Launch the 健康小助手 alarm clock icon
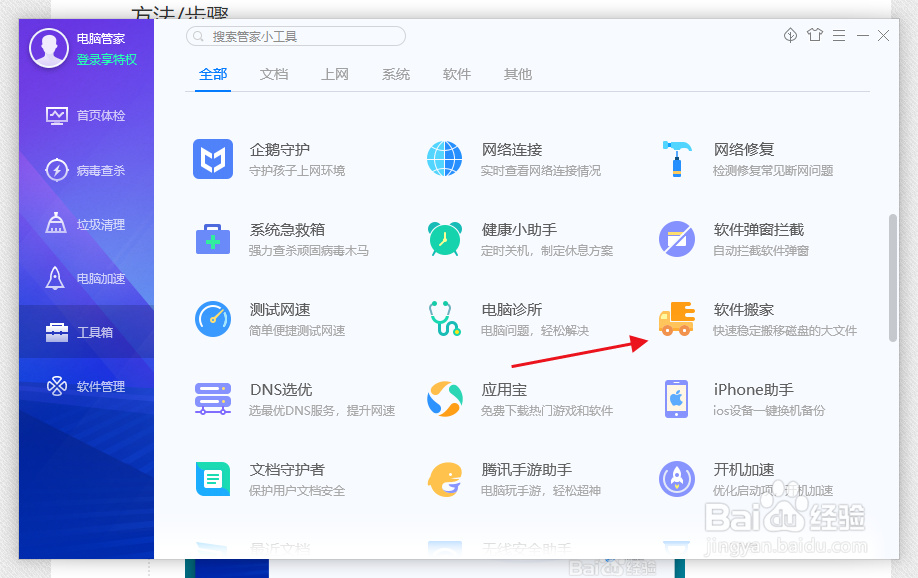 coord(444,238)
